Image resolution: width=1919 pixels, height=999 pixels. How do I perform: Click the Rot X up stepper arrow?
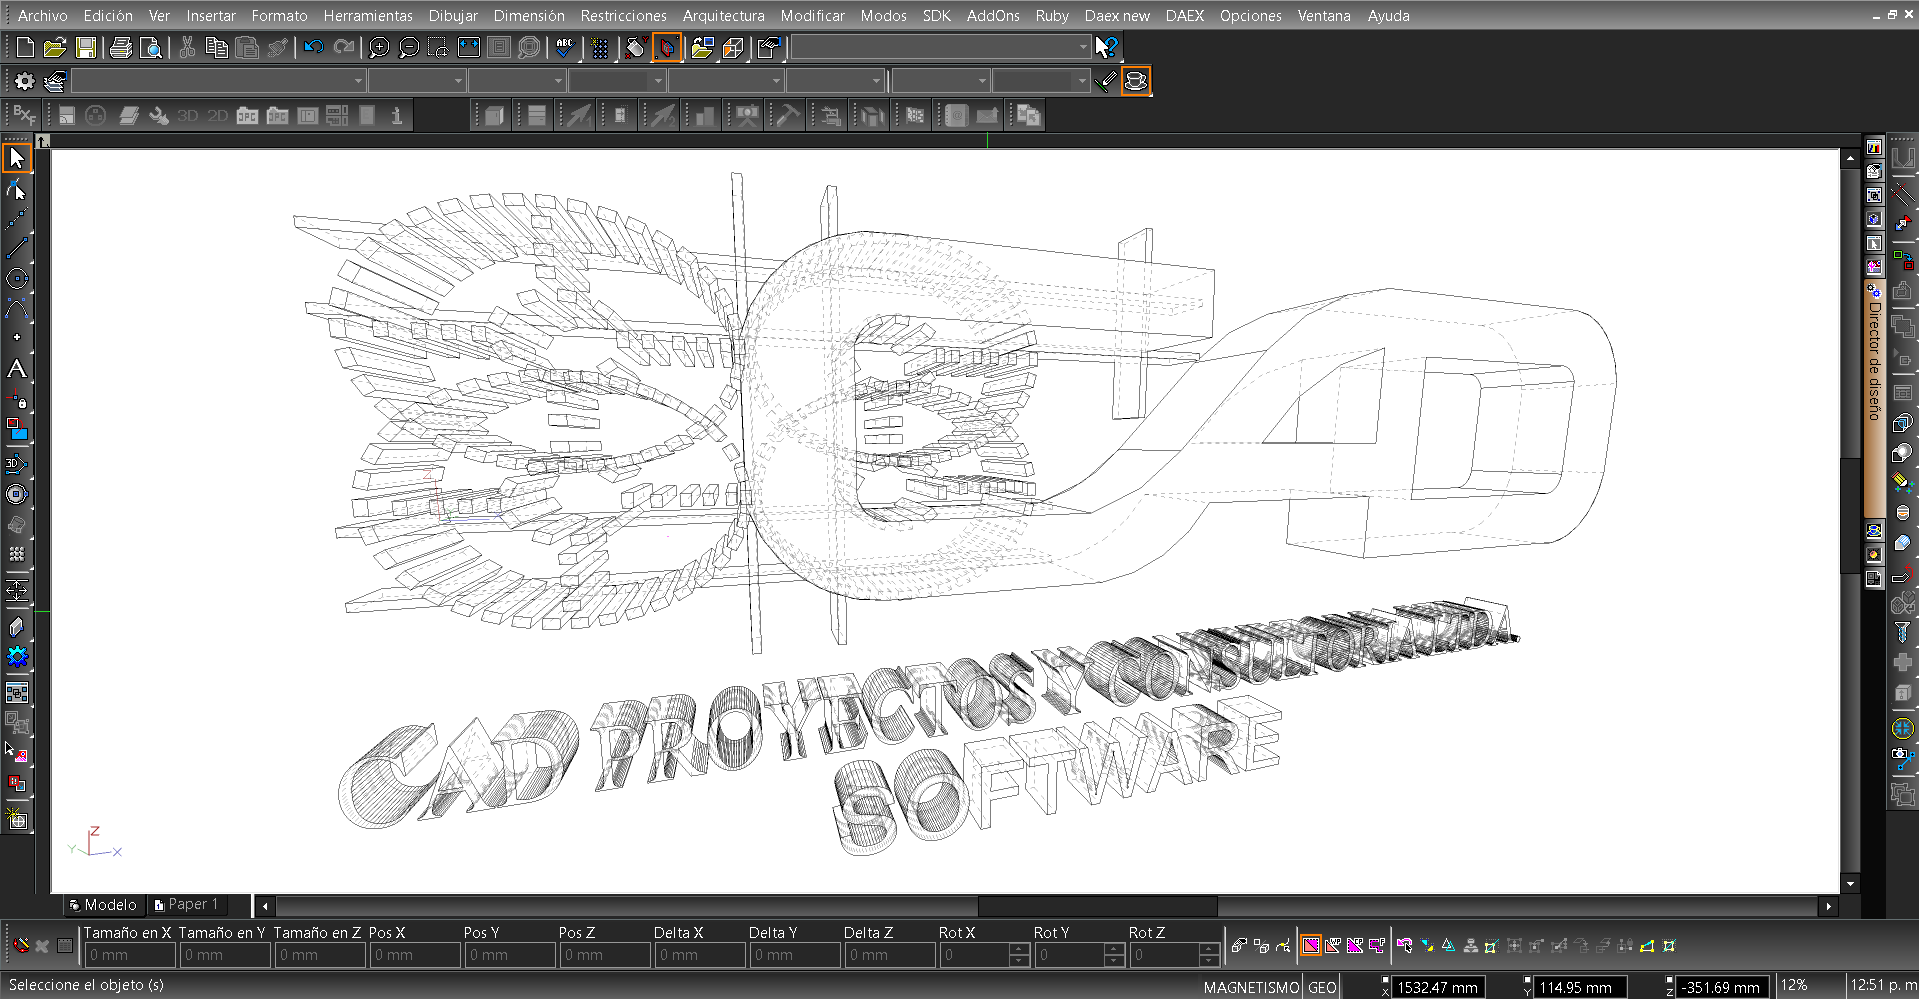coord(1019,948)
